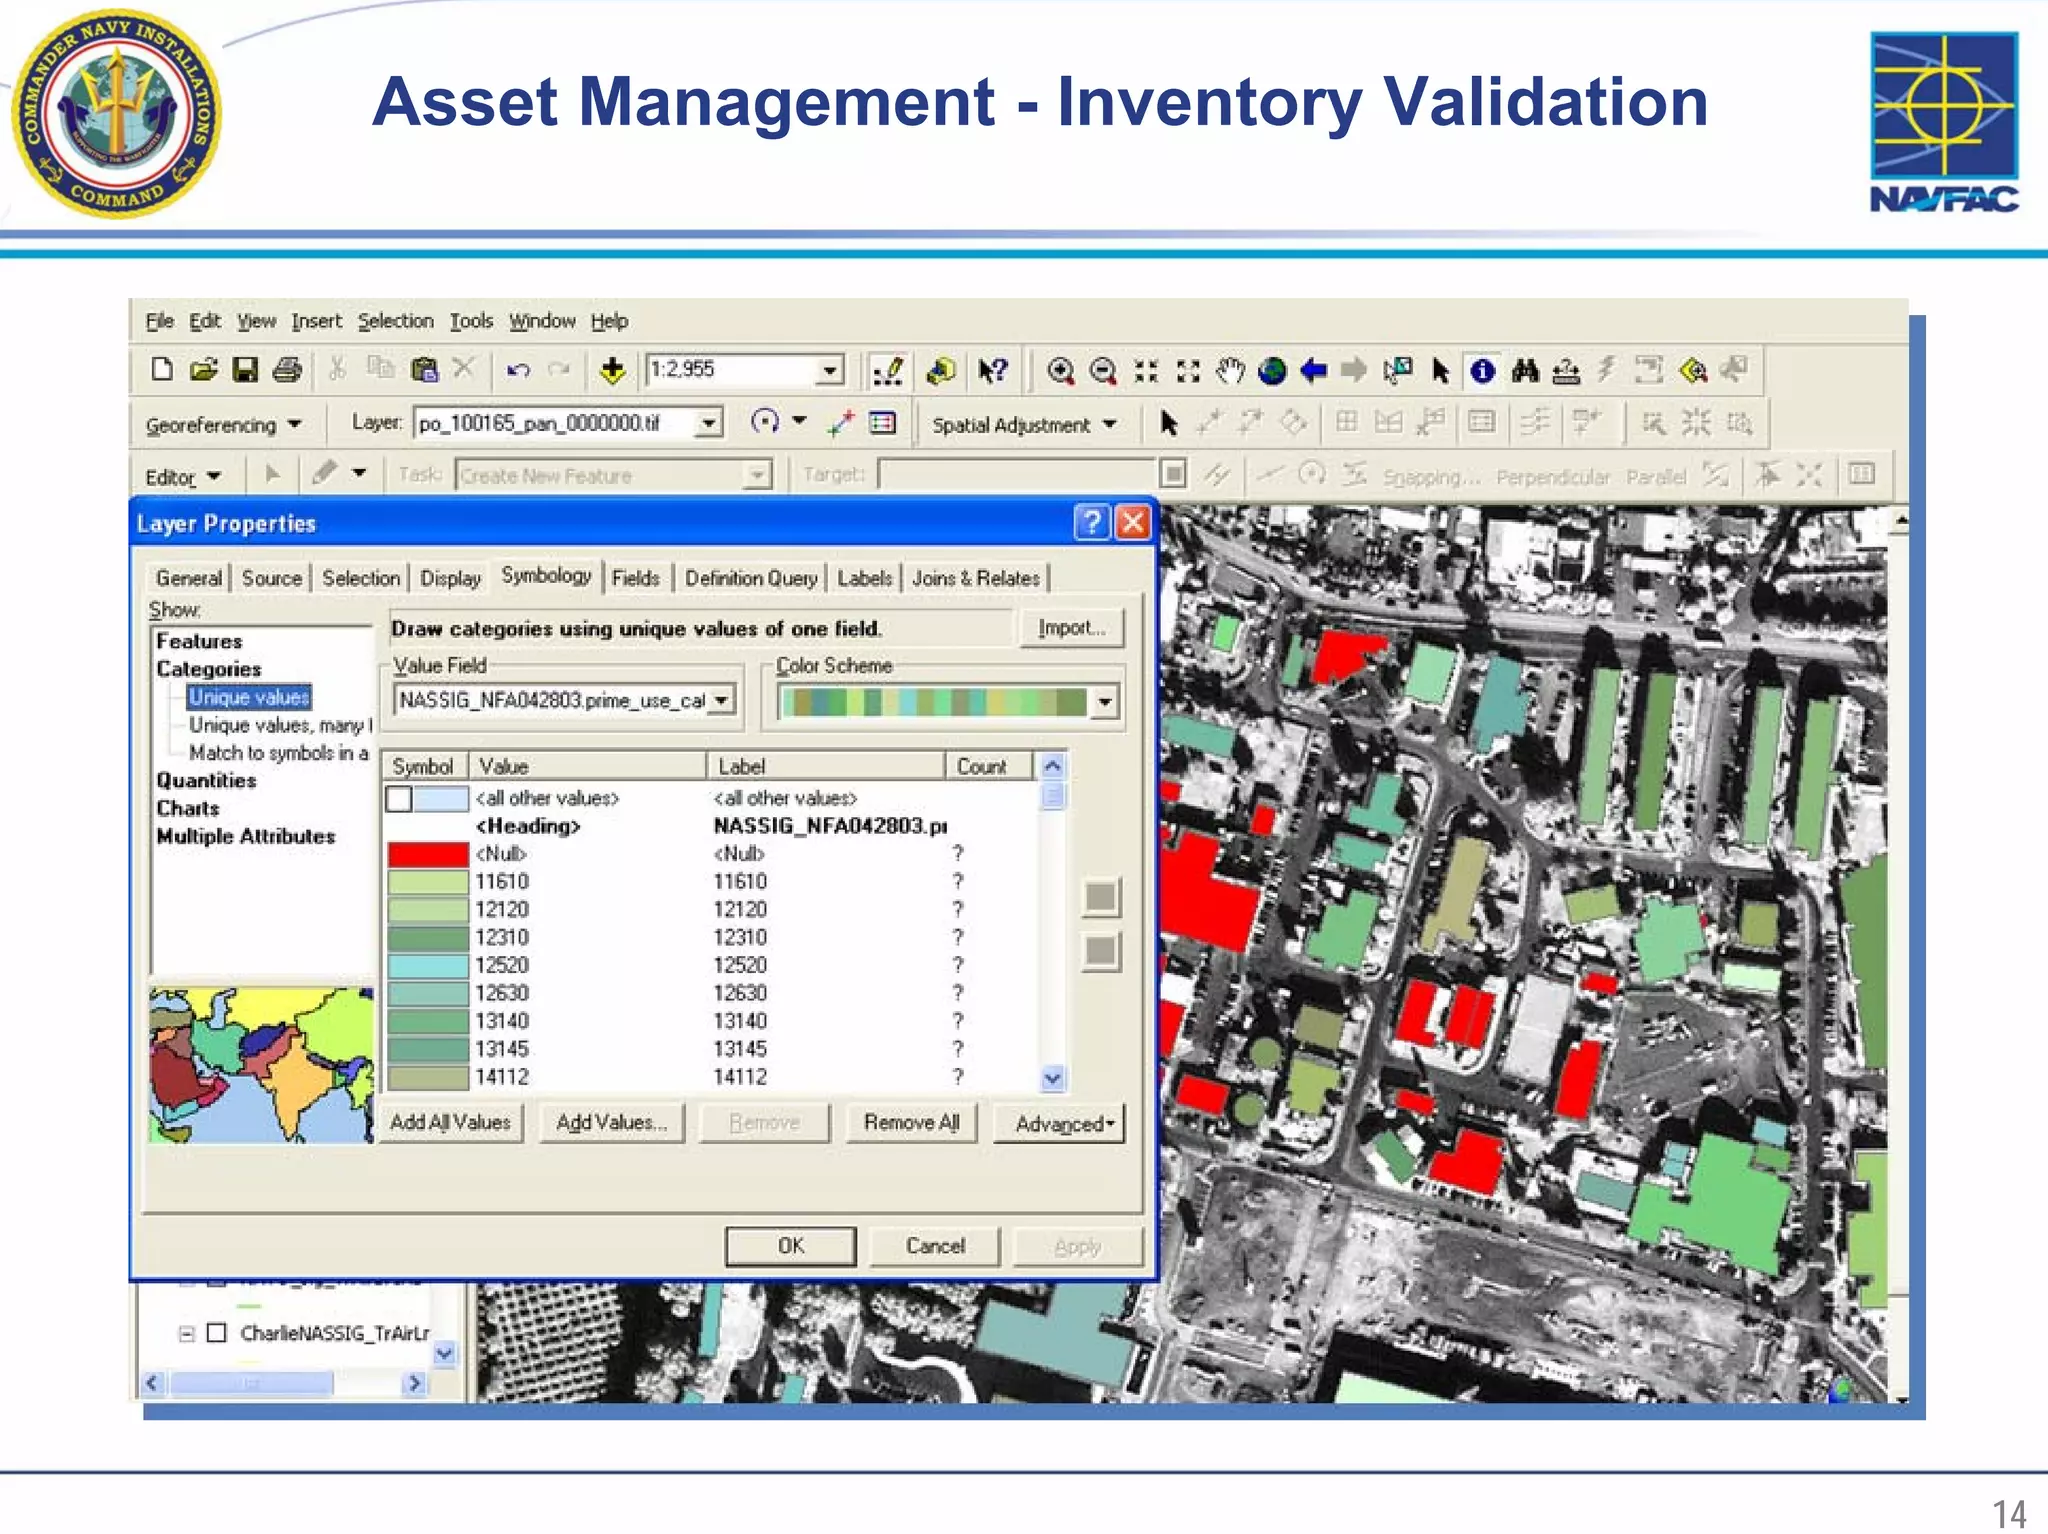Image resolution: width=2048 pixels, height=1534 pixels.
Task: Select the Zoom In tool
Action: 1060,371
